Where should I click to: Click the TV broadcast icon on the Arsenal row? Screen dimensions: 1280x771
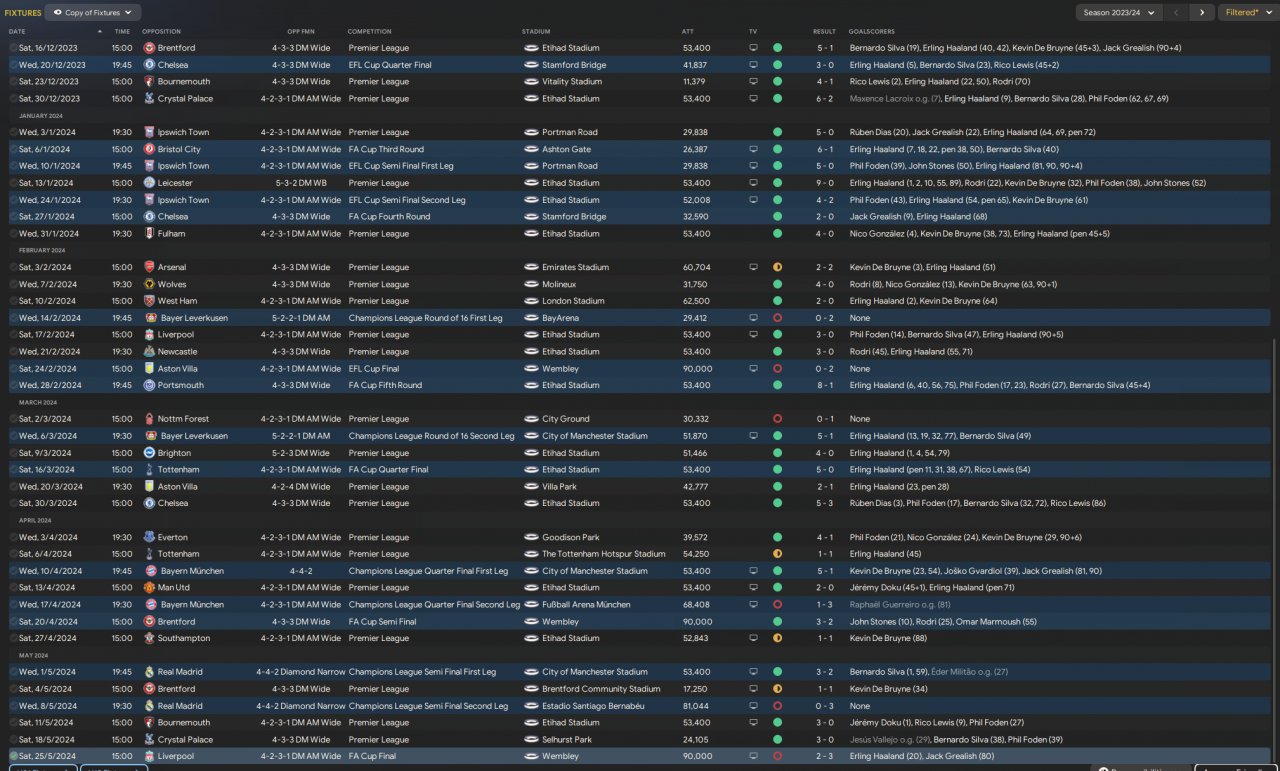pyautogui.click(x=753, y=267)
